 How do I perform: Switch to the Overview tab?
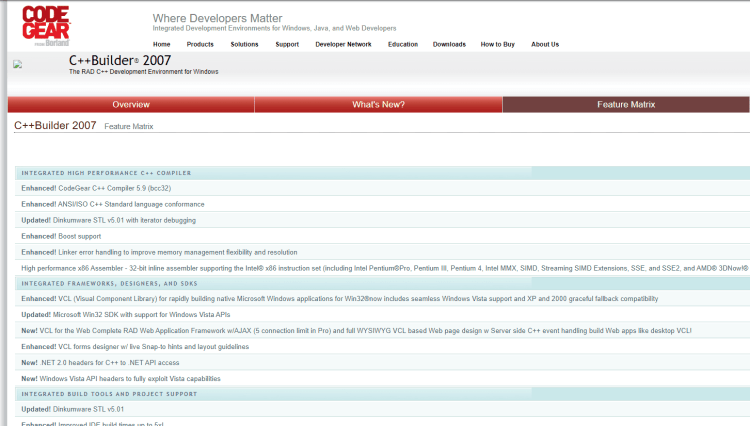pos(131,105)
